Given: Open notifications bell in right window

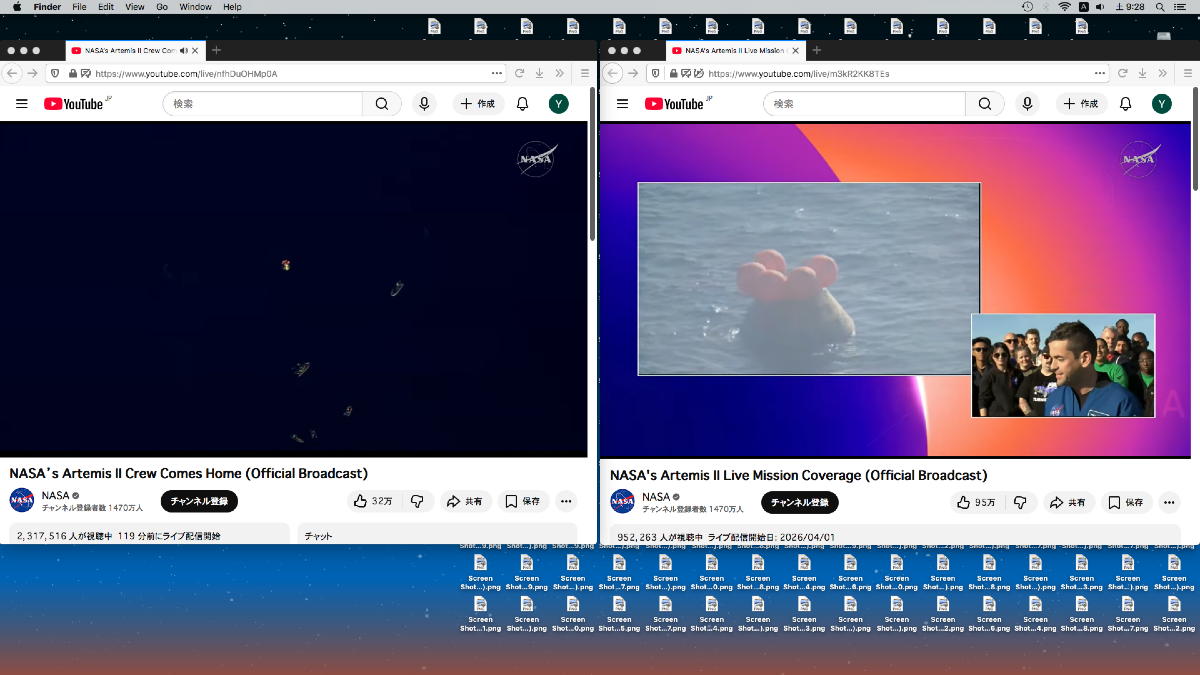Looking at the screenshot, I should [x=1125, y=104].
